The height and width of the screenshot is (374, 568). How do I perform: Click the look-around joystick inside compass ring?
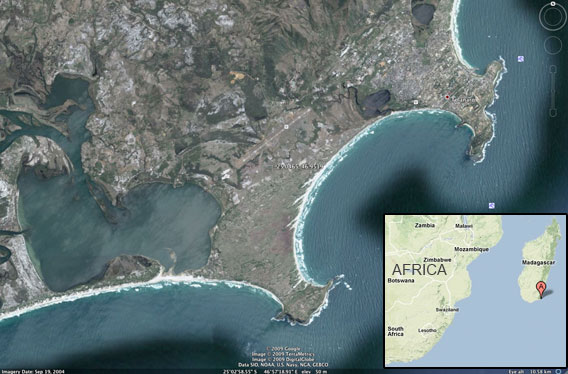[553, 17]
